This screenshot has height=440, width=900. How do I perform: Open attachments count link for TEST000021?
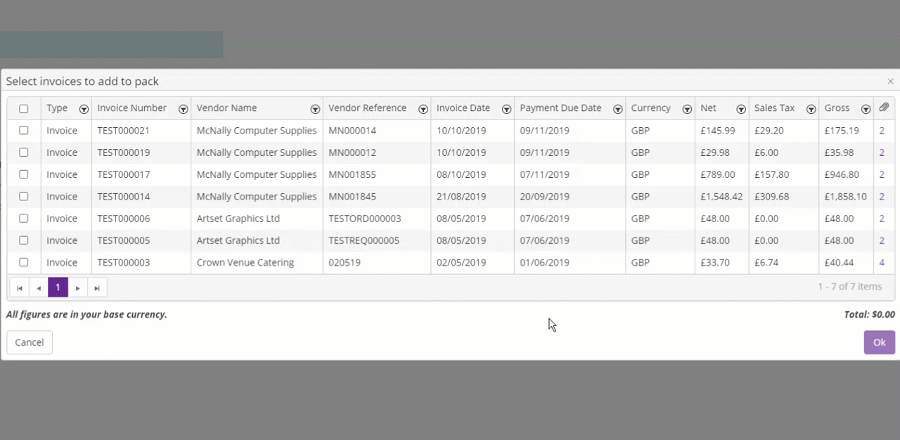point(882,130)
